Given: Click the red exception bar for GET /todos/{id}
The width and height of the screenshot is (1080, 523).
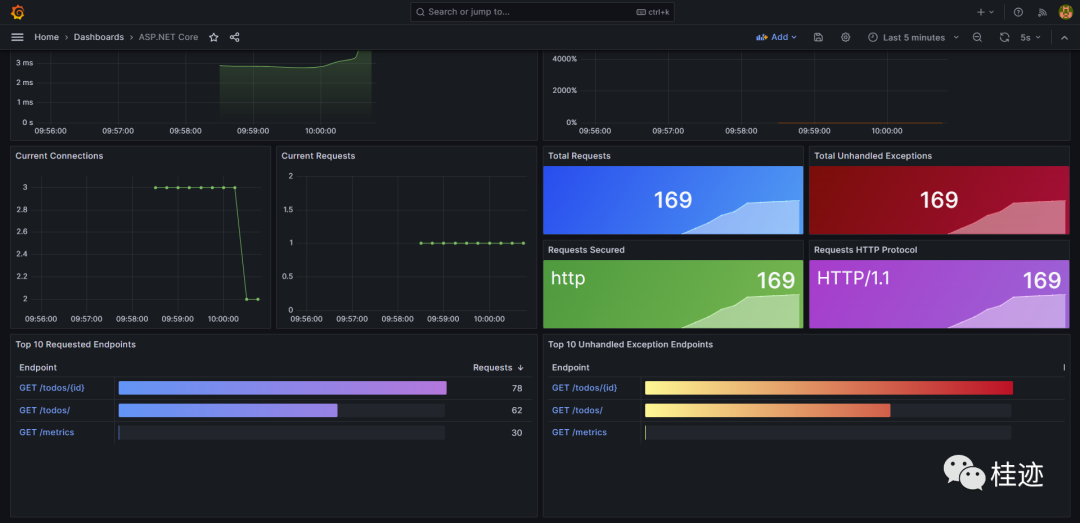Looking at the screenshot, I should point(829,388).
